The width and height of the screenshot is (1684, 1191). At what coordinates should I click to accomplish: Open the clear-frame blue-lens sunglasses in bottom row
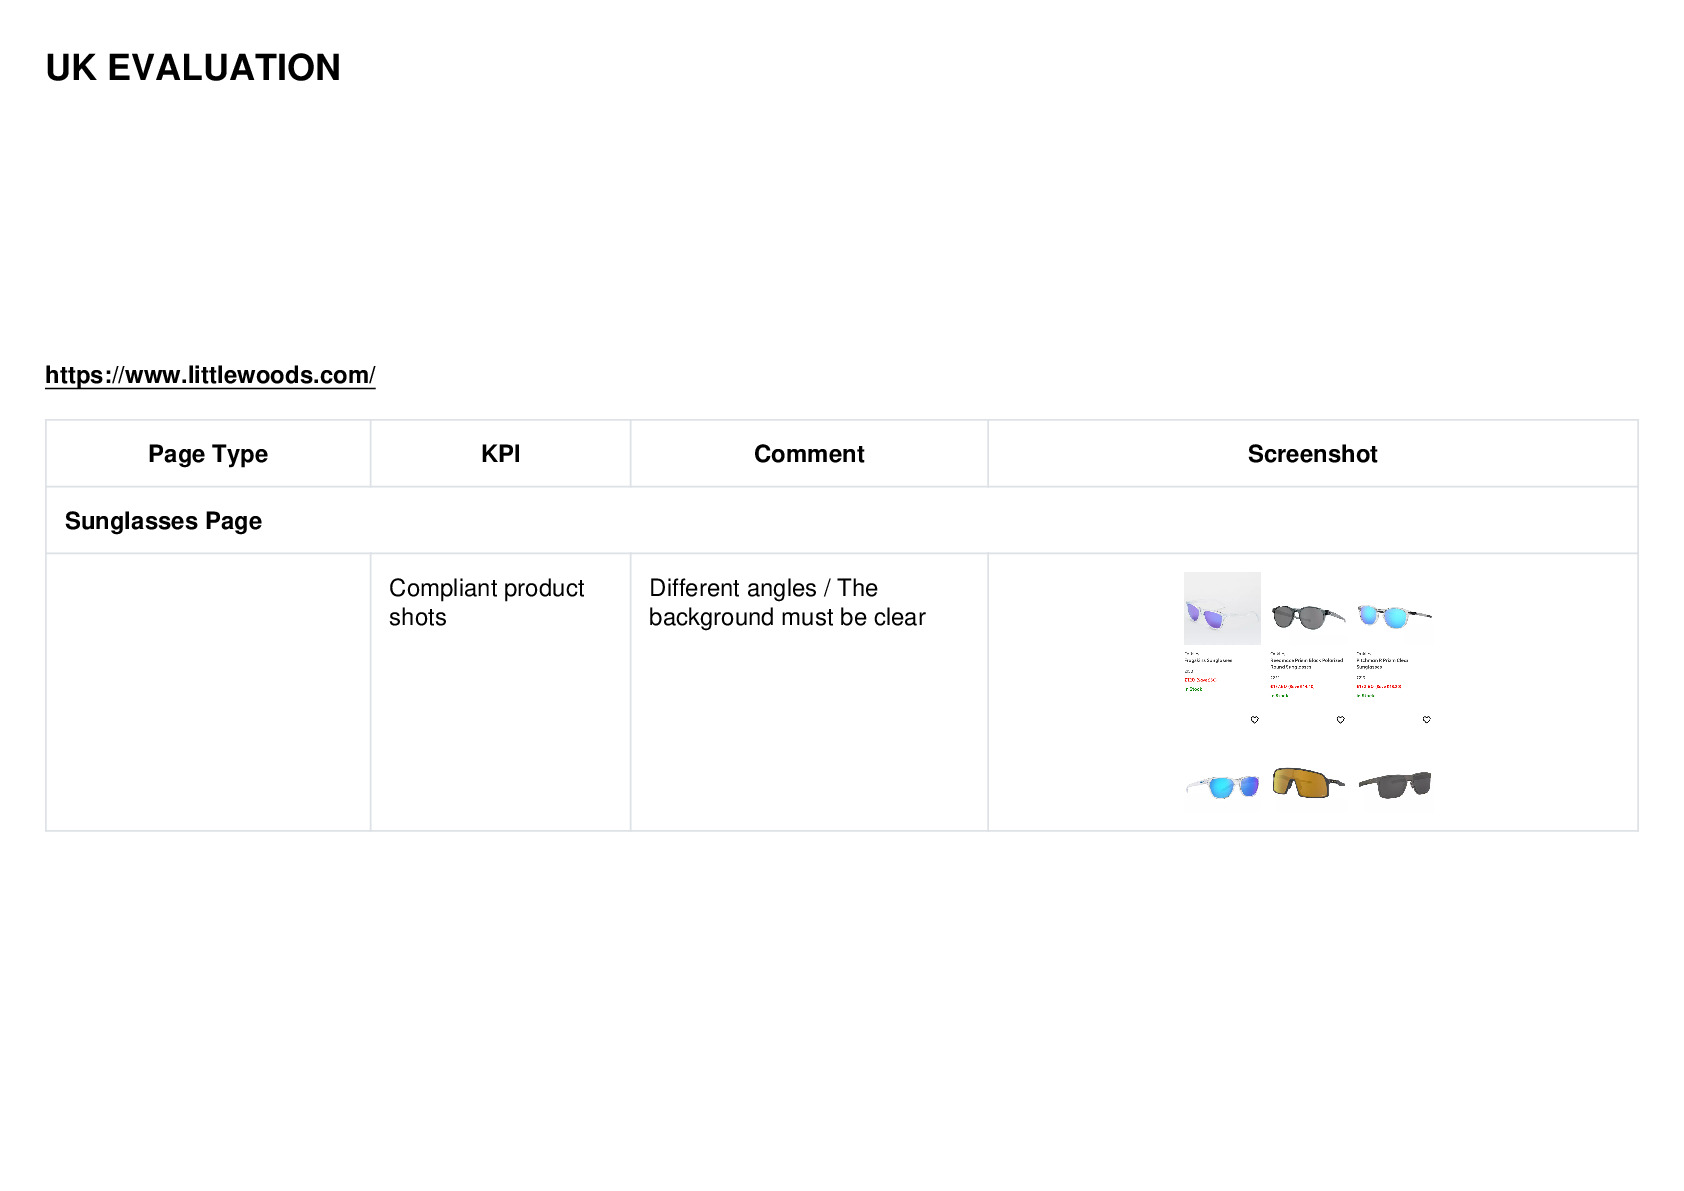(x=1222, y=786)
